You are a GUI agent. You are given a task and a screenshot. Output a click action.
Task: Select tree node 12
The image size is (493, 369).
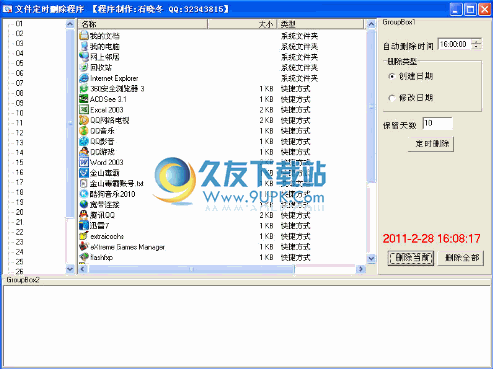point(19,133)
